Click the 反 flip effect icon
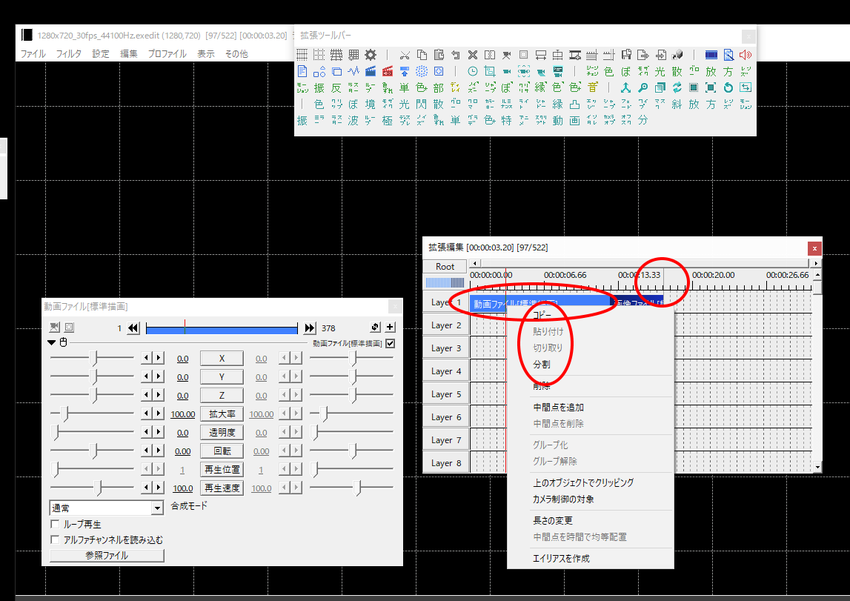This screenshot has height=601, width=850. [336, 87]
